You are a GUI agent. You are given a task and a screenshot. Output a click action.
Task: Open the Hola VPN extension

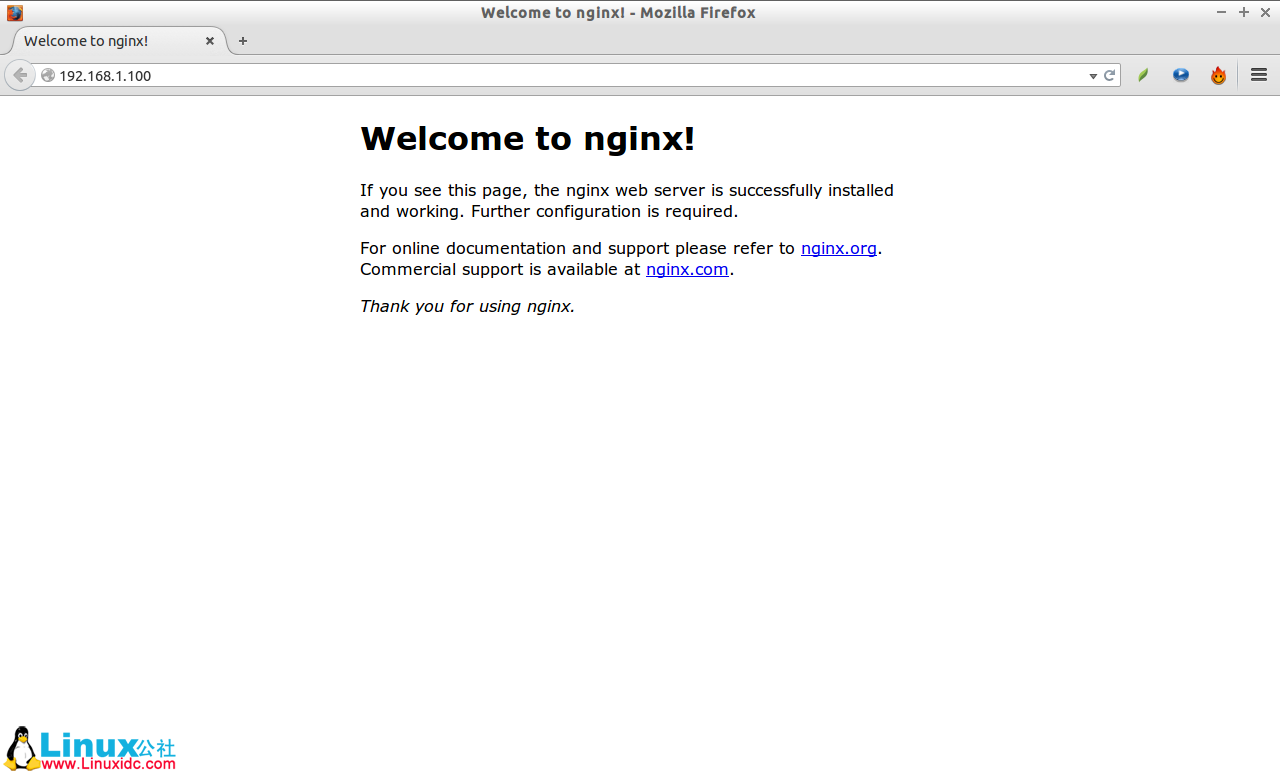(1218, 75)
